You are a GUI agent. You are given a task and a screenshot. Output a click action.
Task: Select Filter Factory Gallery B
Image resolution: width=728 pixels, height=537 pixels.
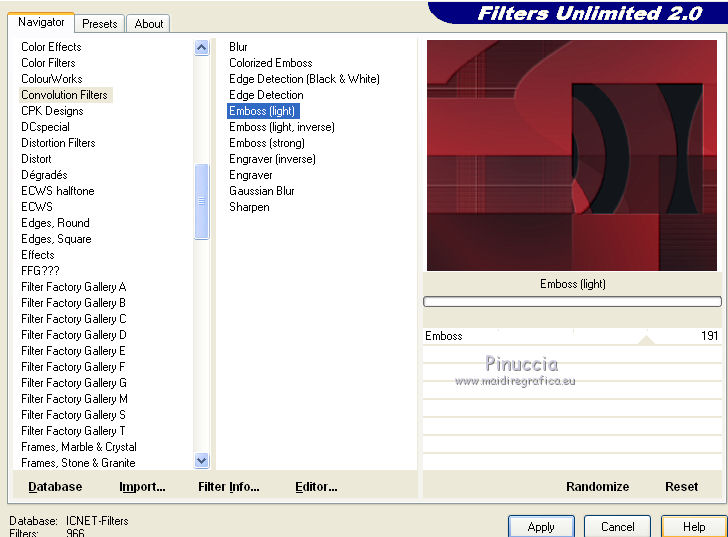click(x=73, y=303)
